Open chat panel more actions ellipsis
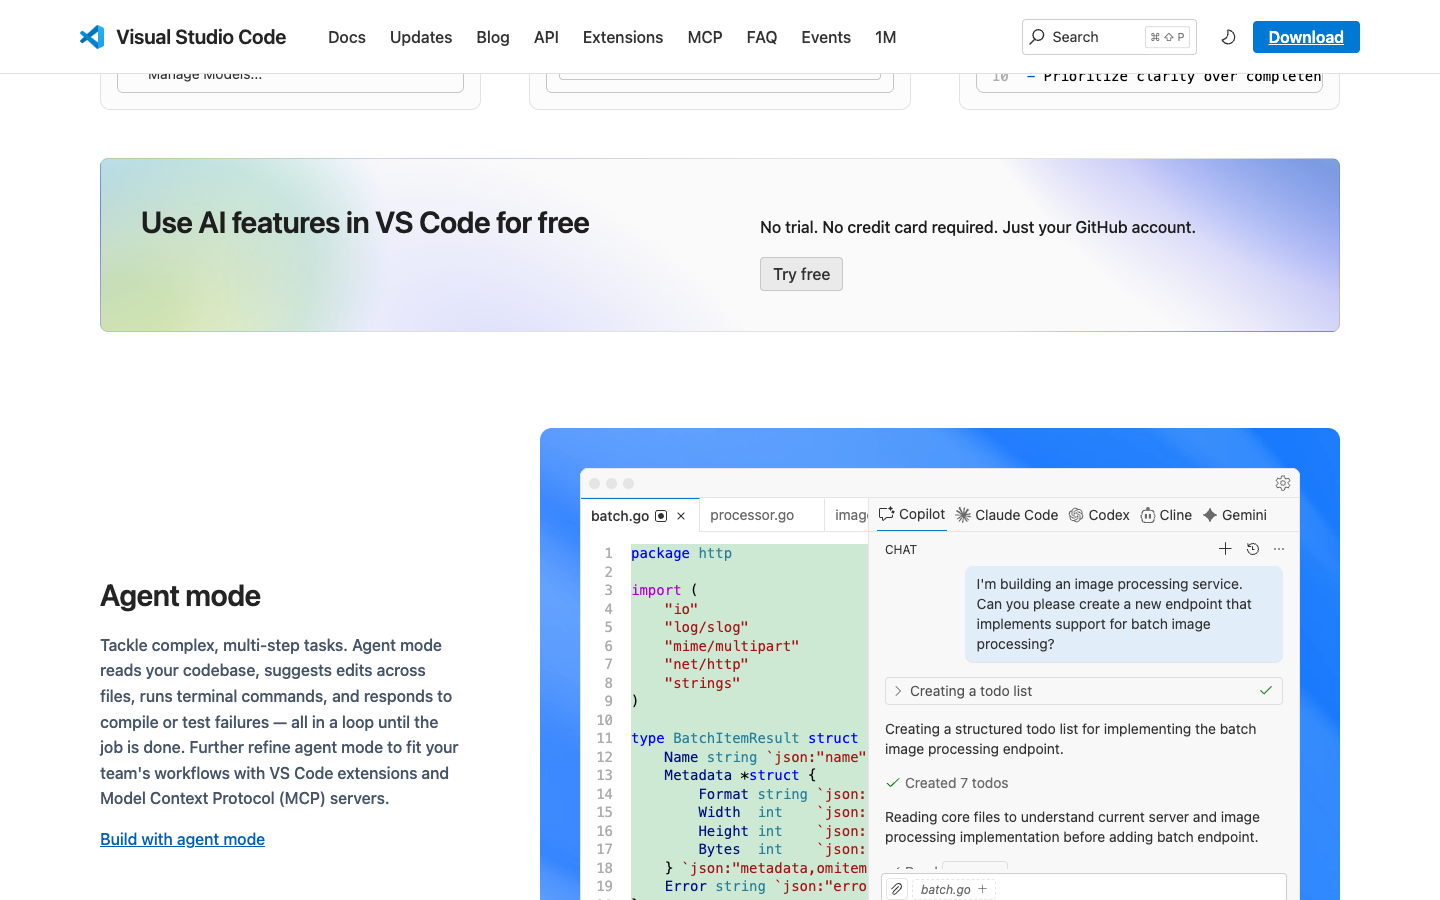This screenshot has height=900, width=1440. coord(1279,549)
